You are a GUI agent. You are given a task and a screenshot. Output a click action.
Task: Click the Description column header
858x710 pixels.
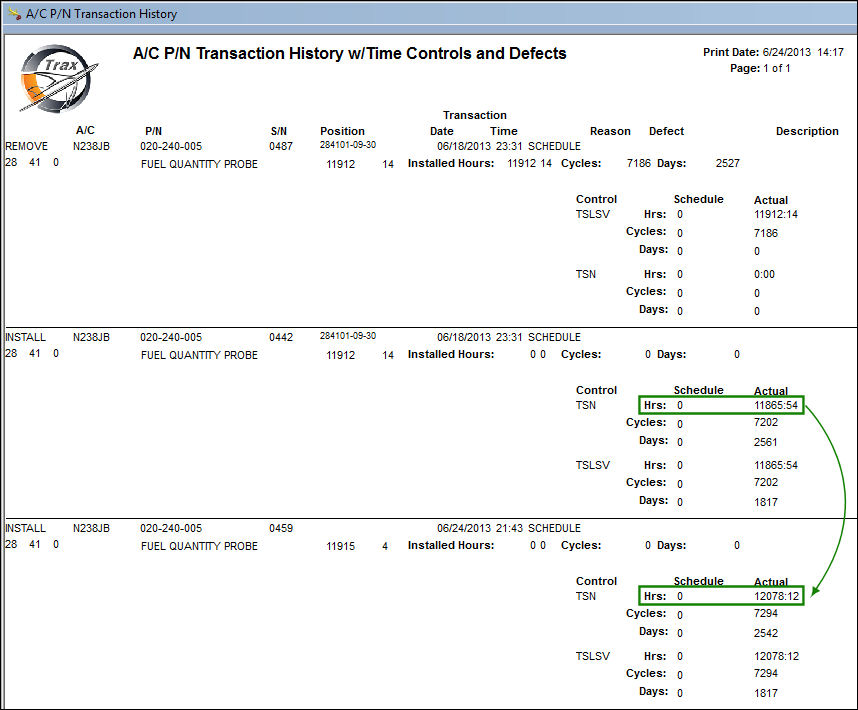click(807, 131)
